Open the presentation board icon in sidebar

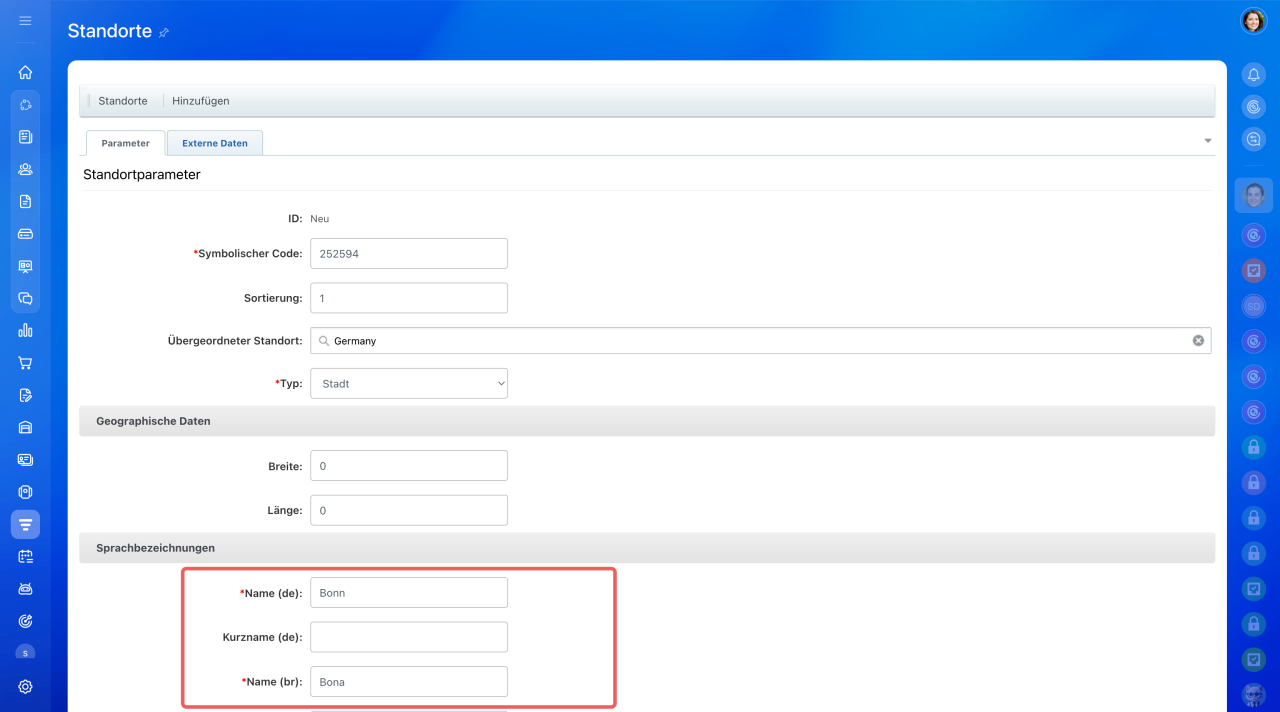26,266
